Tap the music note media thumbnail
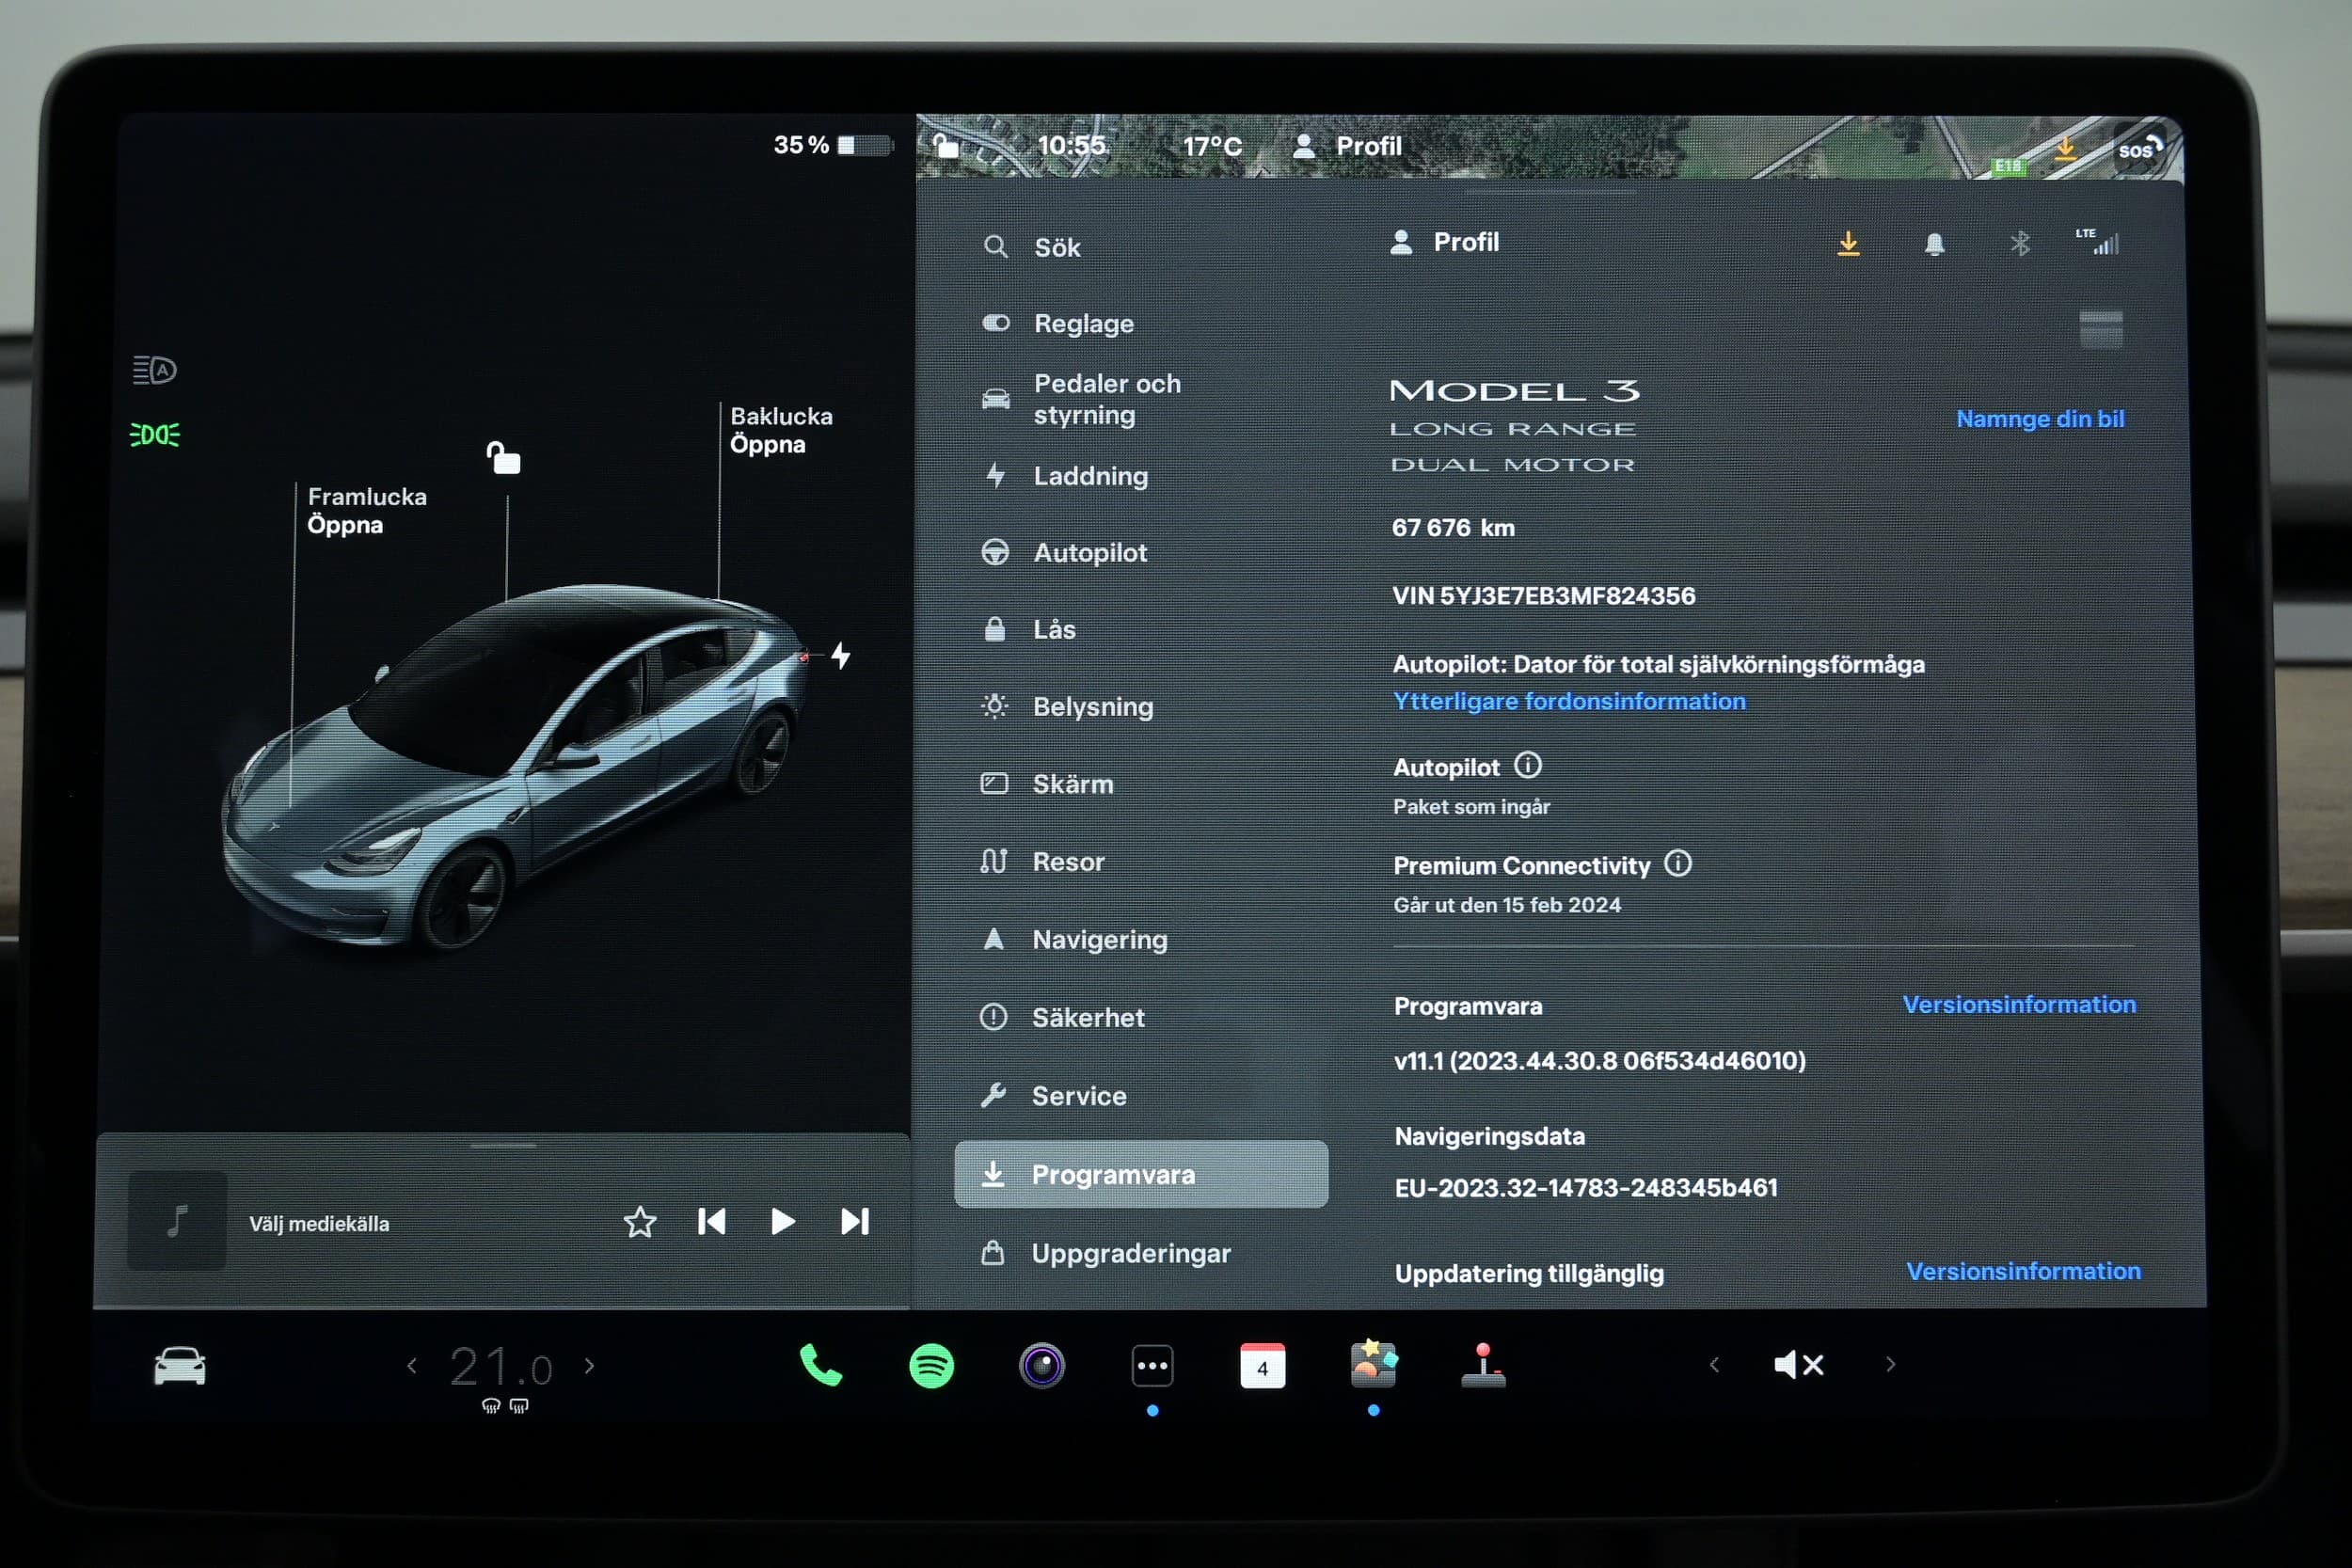 coord(177,1221)
